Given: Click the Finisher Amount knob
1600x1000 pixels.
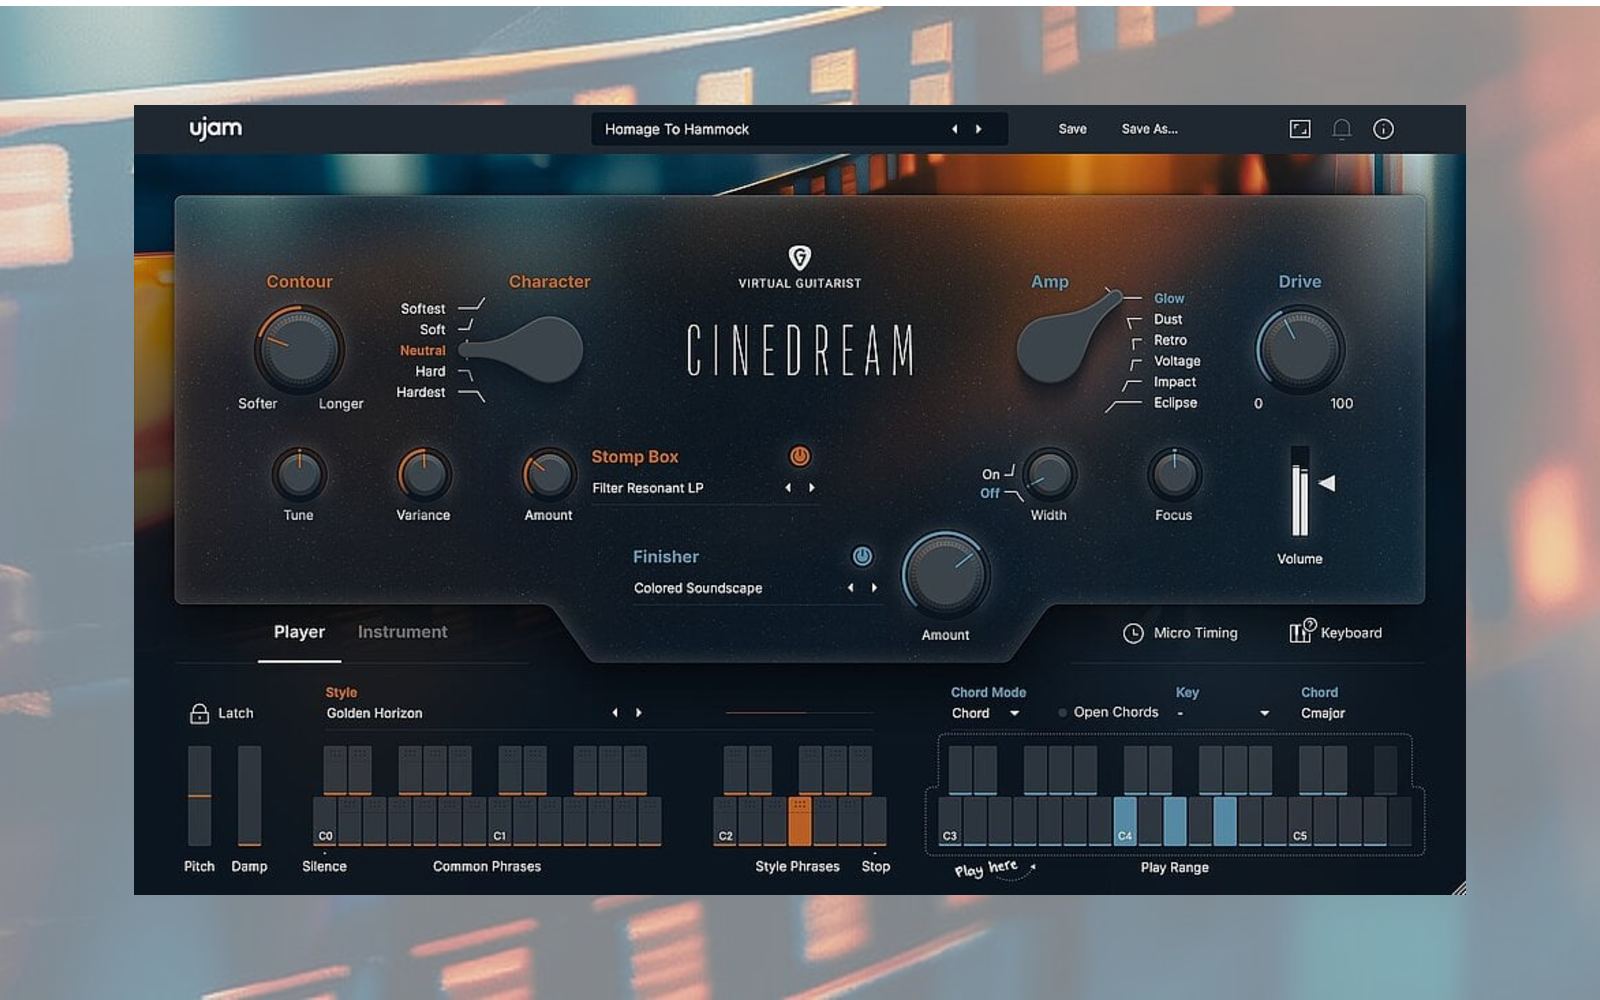Looking at the screenshot, I should pos(946,575).
